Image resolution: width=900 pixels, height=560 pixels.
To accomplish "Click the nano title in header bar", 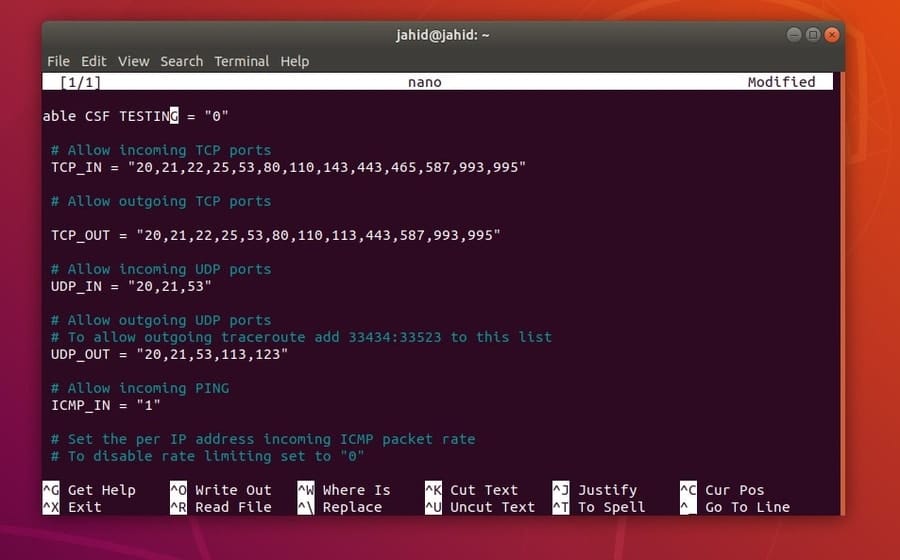I will [425, 82].
